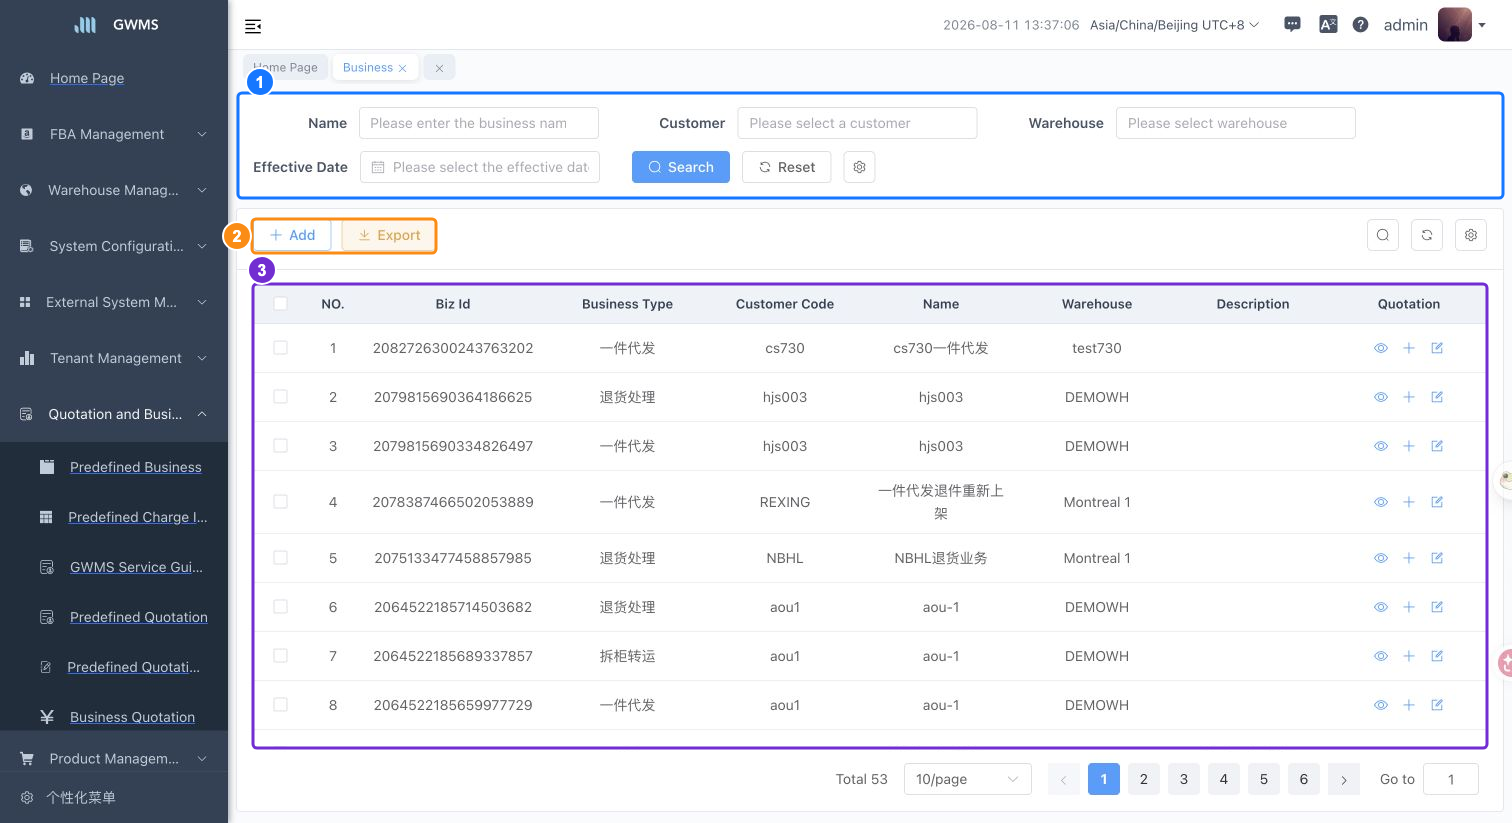Check the checkbox for row 2
Screen dimensions: 1512x823
[x=280, y=397]
